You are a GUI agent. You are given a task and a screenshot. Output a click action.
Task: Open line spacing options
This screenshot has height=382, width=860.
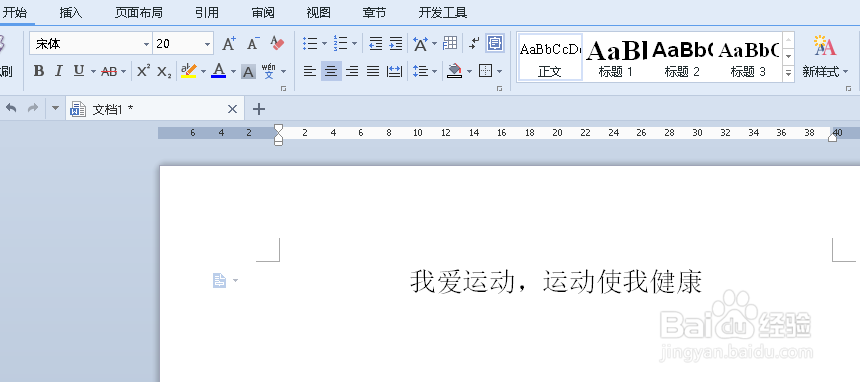click(420, 71)
